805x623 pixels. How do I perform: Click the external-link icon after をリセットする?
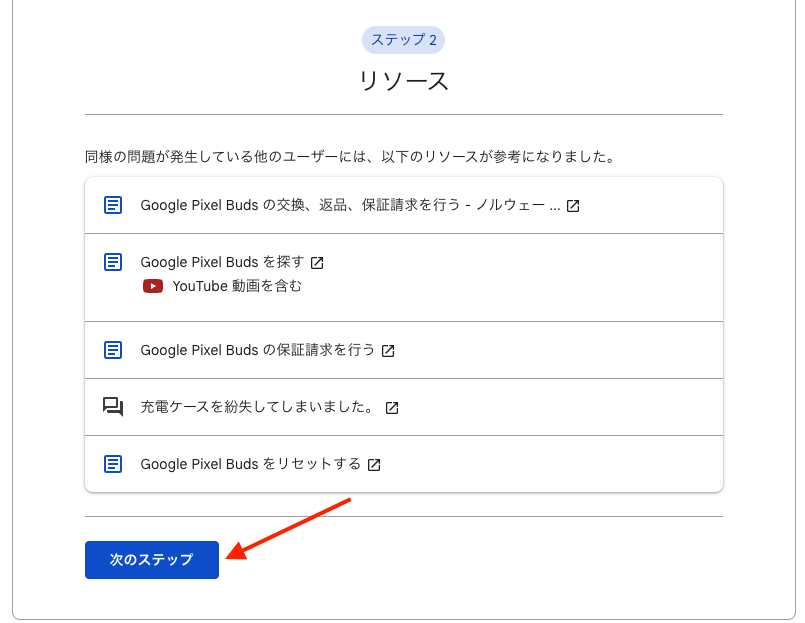coord(374,465)
